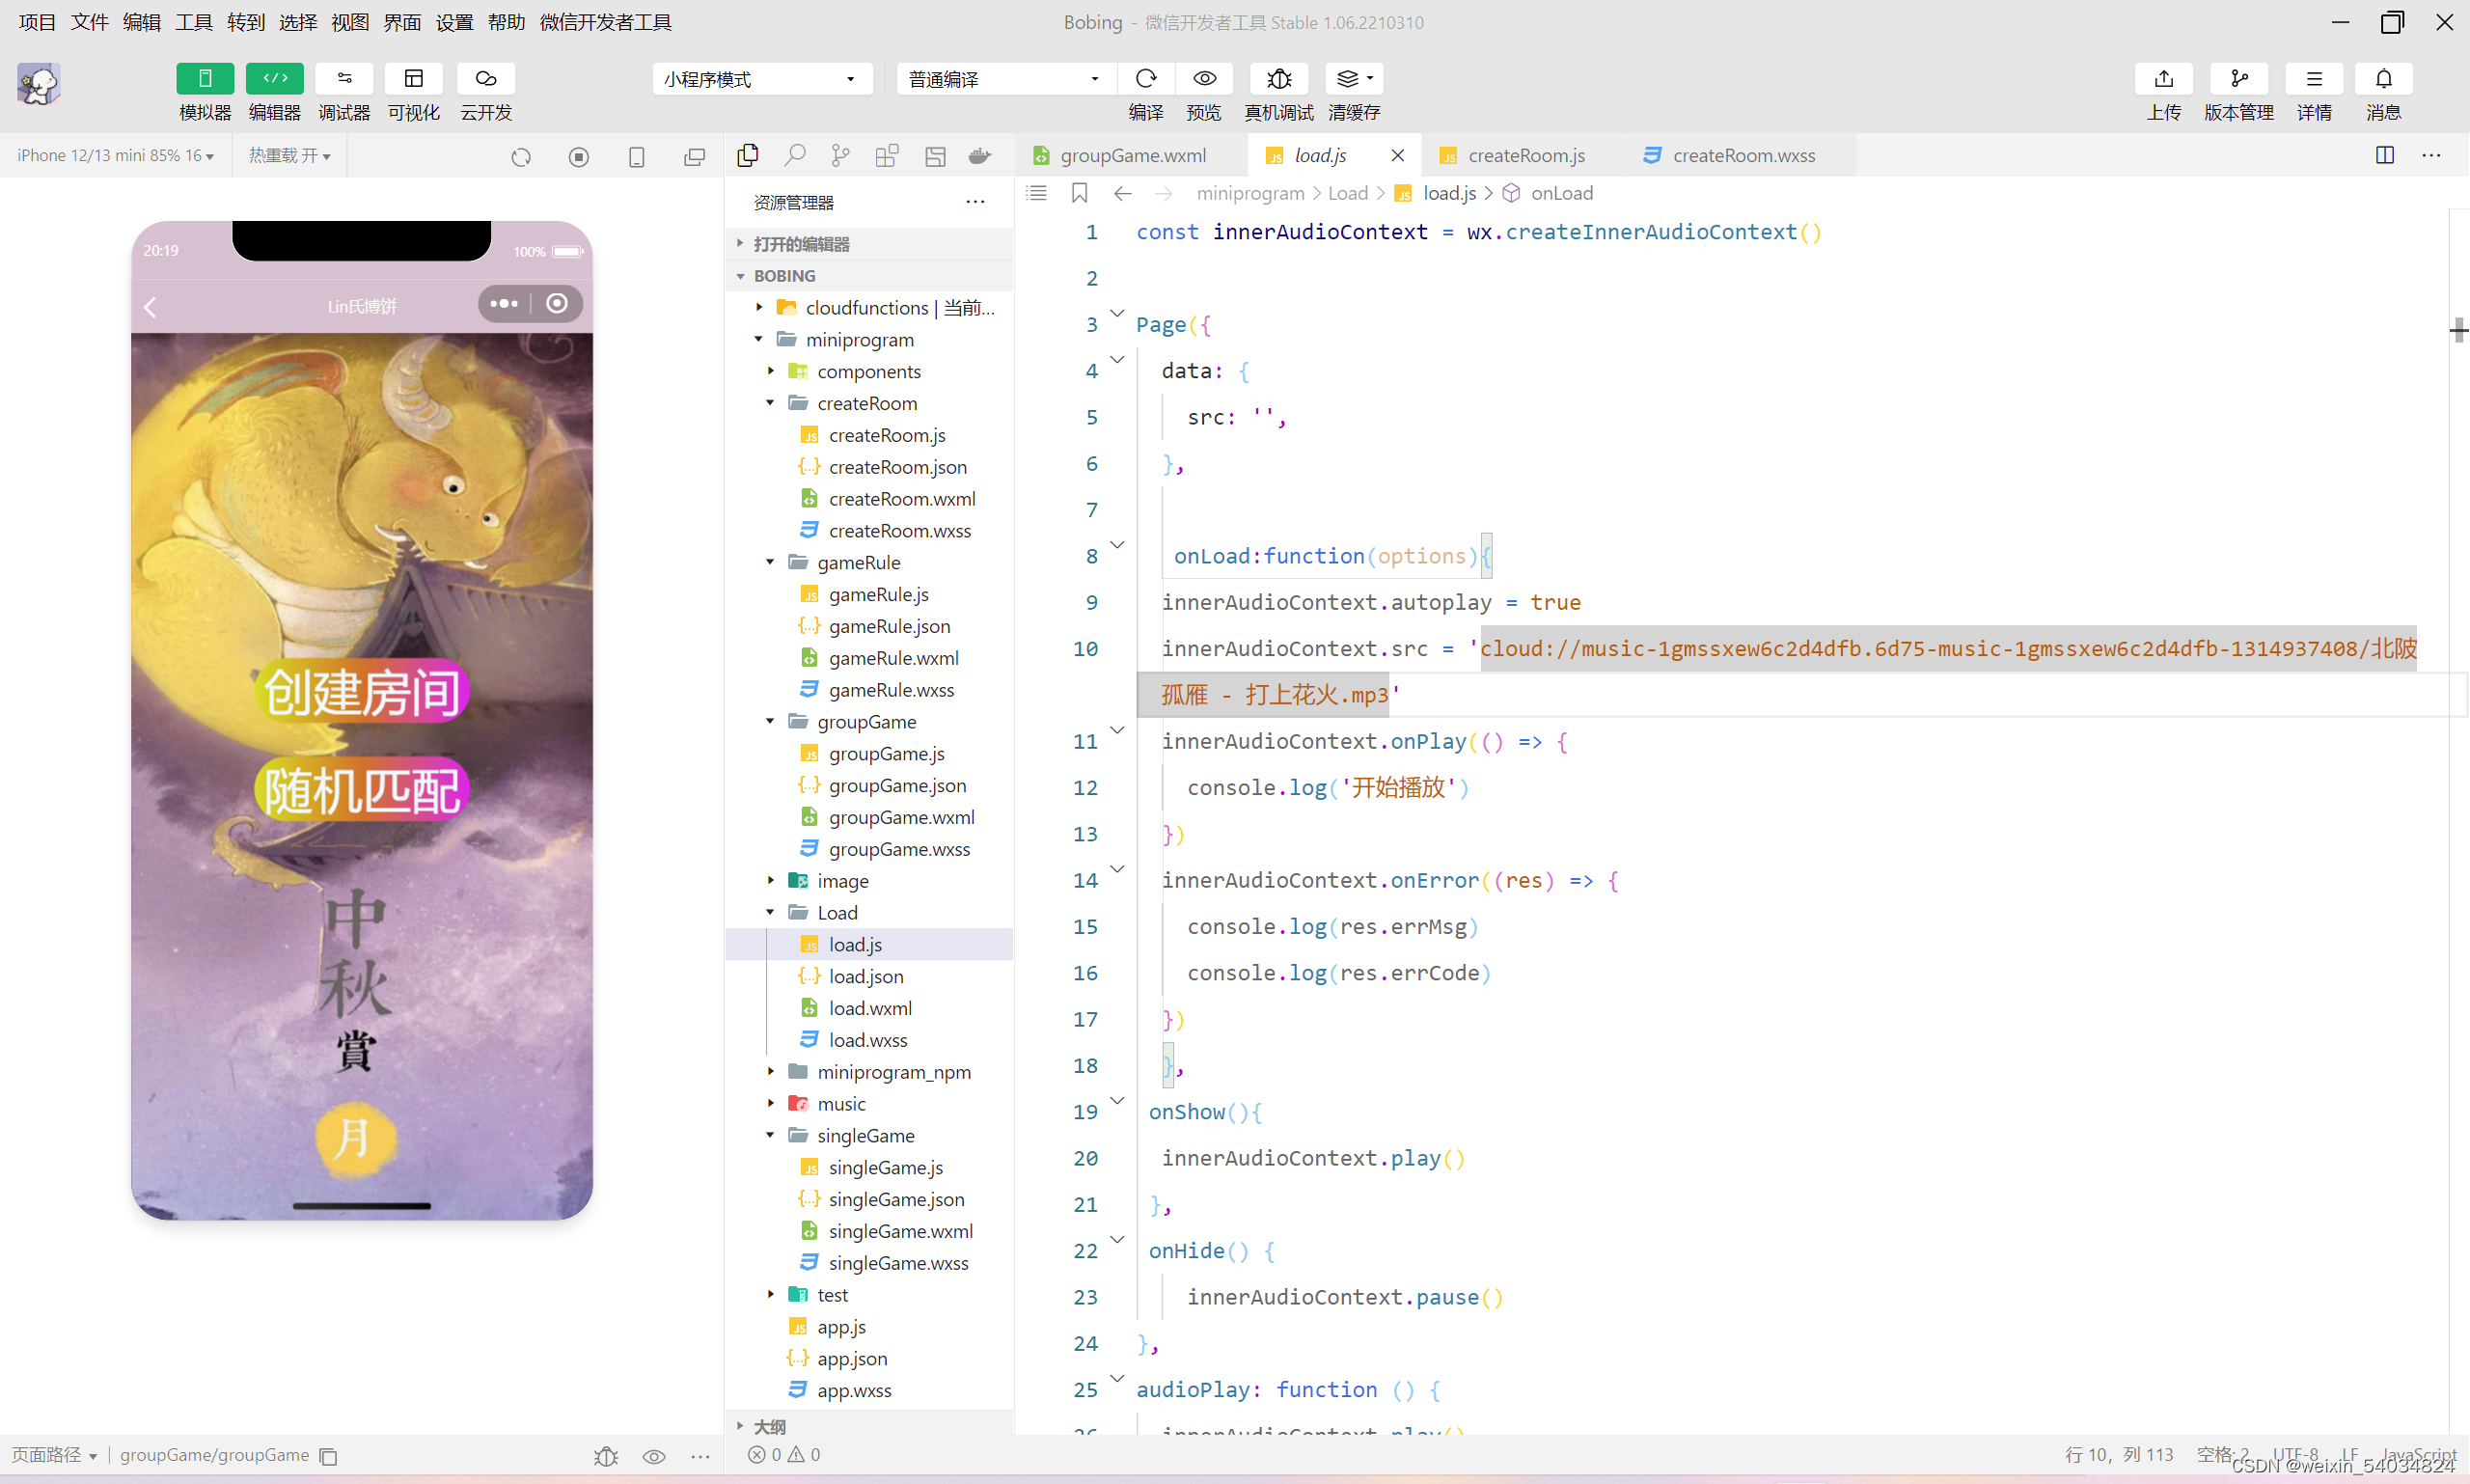Open the normal compile dropdown

(x=1006, y=79)
